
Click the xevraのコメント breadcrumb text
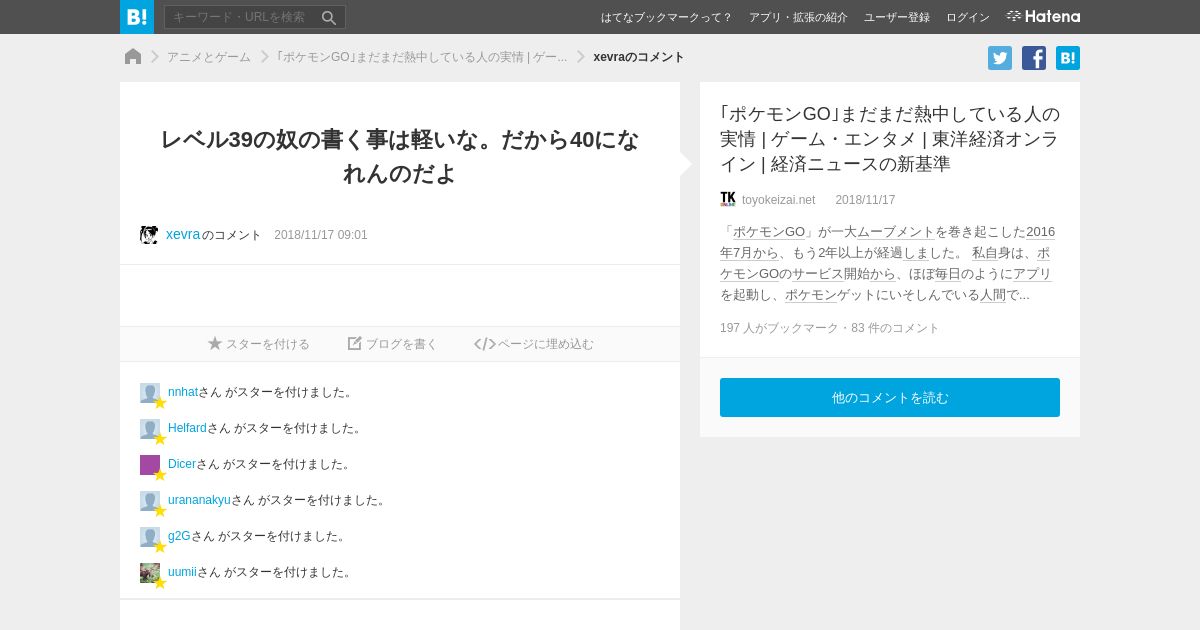tap(639, 57)
